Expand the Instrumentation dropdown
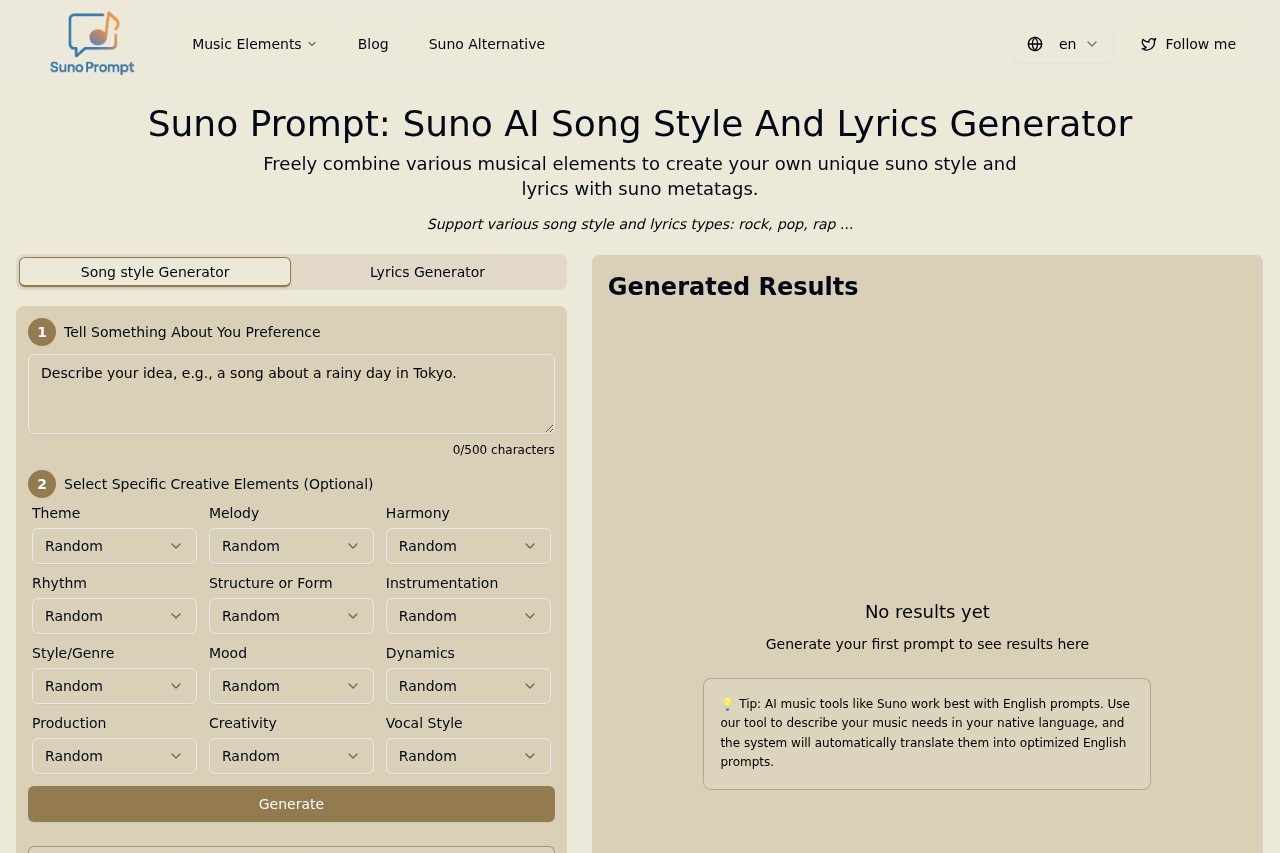This screenshot has width=1280, height=853. [468, 616]
